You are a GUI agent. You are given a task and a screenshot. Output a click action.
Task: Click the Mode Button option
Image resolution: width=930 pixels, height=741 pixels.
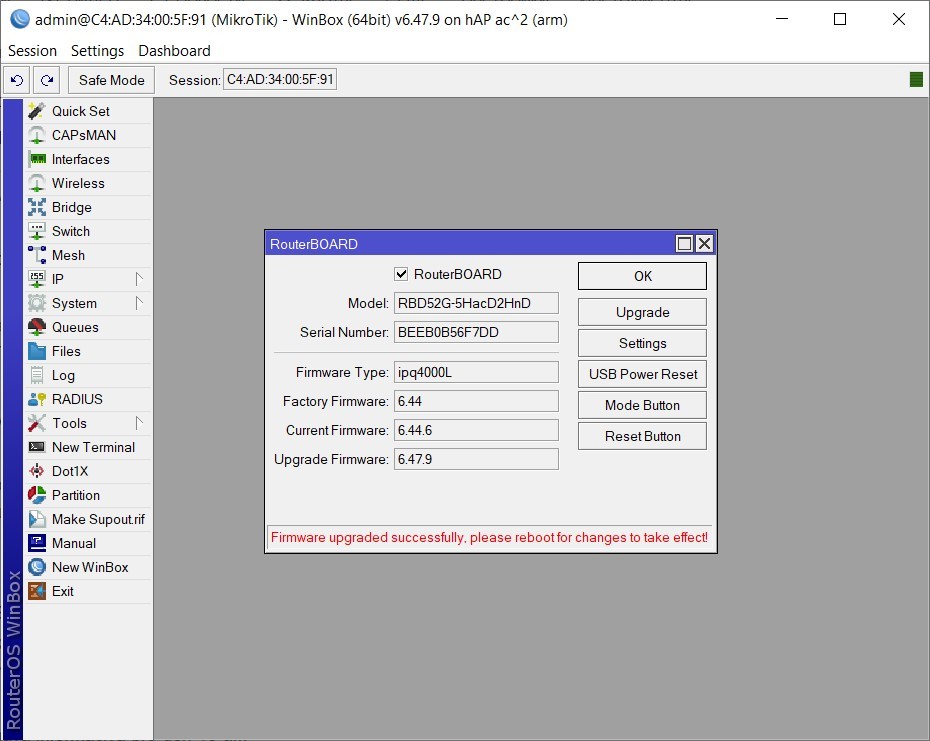coord(642,405)
